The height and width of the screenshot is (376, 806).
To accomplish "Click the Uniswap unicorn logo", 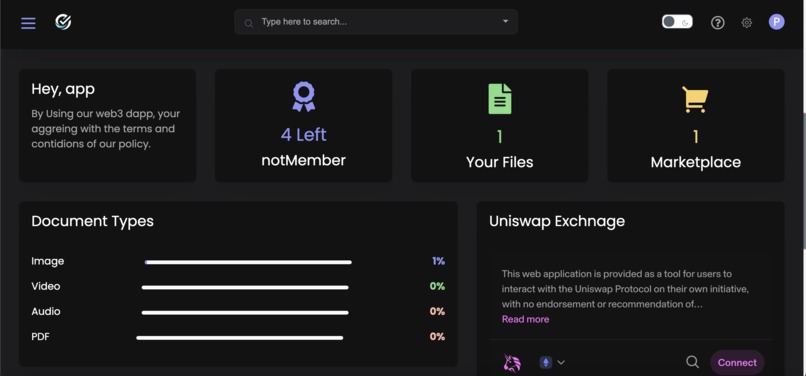I will 512,363.
